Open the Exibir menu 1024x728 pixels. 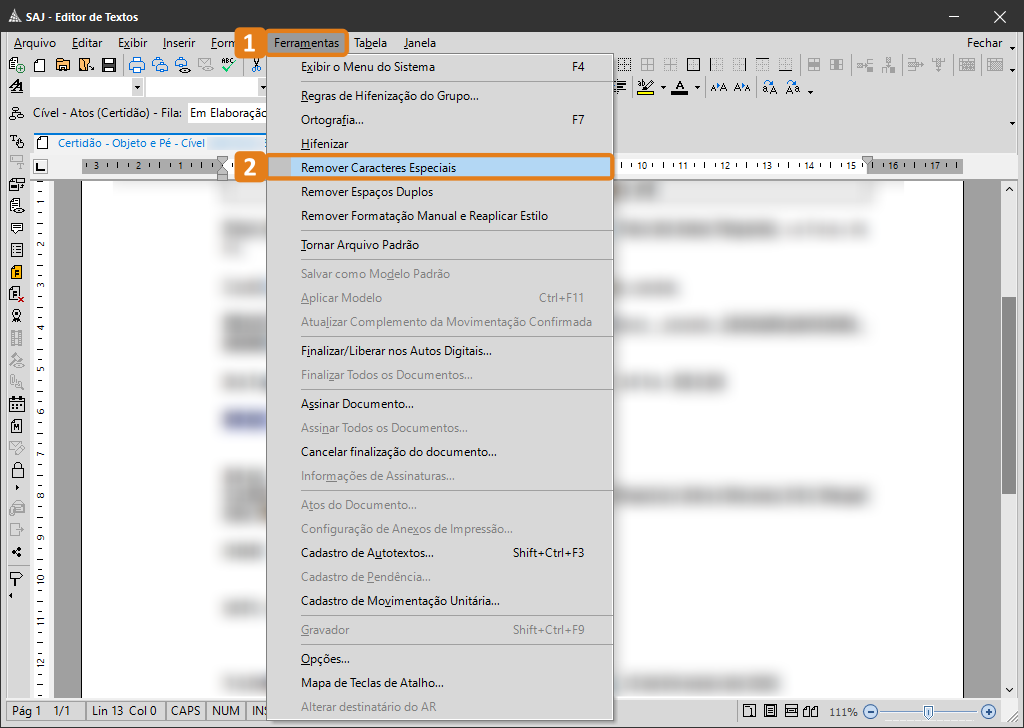(133, 43)
